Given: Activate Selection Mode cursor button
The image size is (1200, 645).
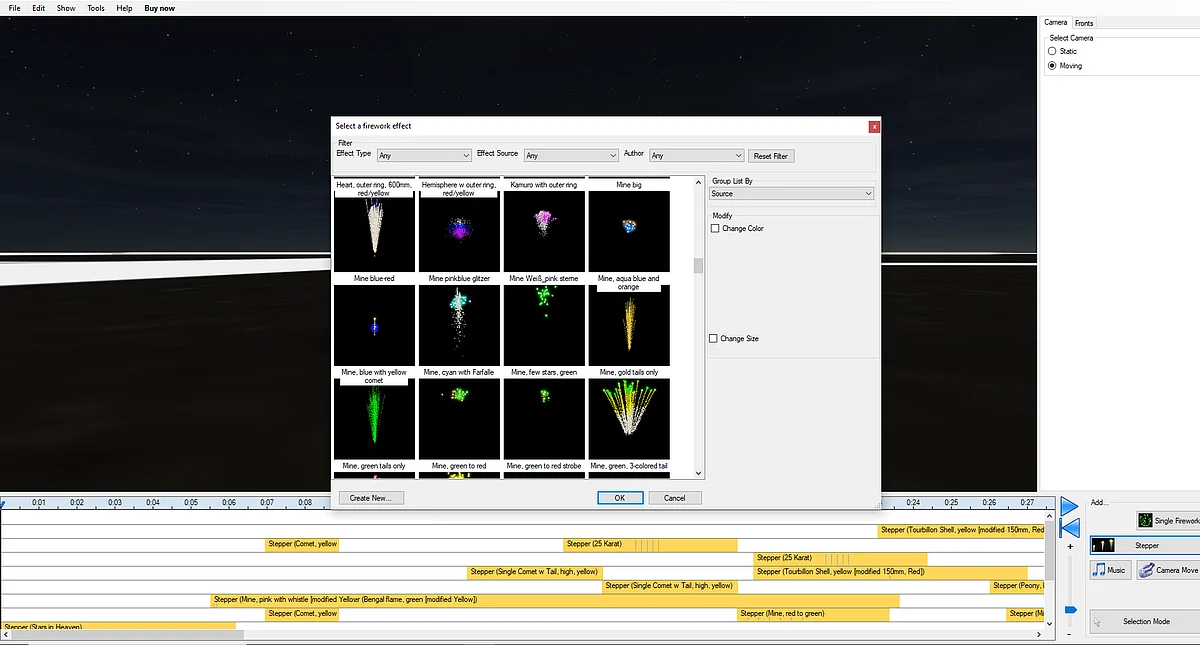Looking at the screenshot, I should tap(1144, 621).
